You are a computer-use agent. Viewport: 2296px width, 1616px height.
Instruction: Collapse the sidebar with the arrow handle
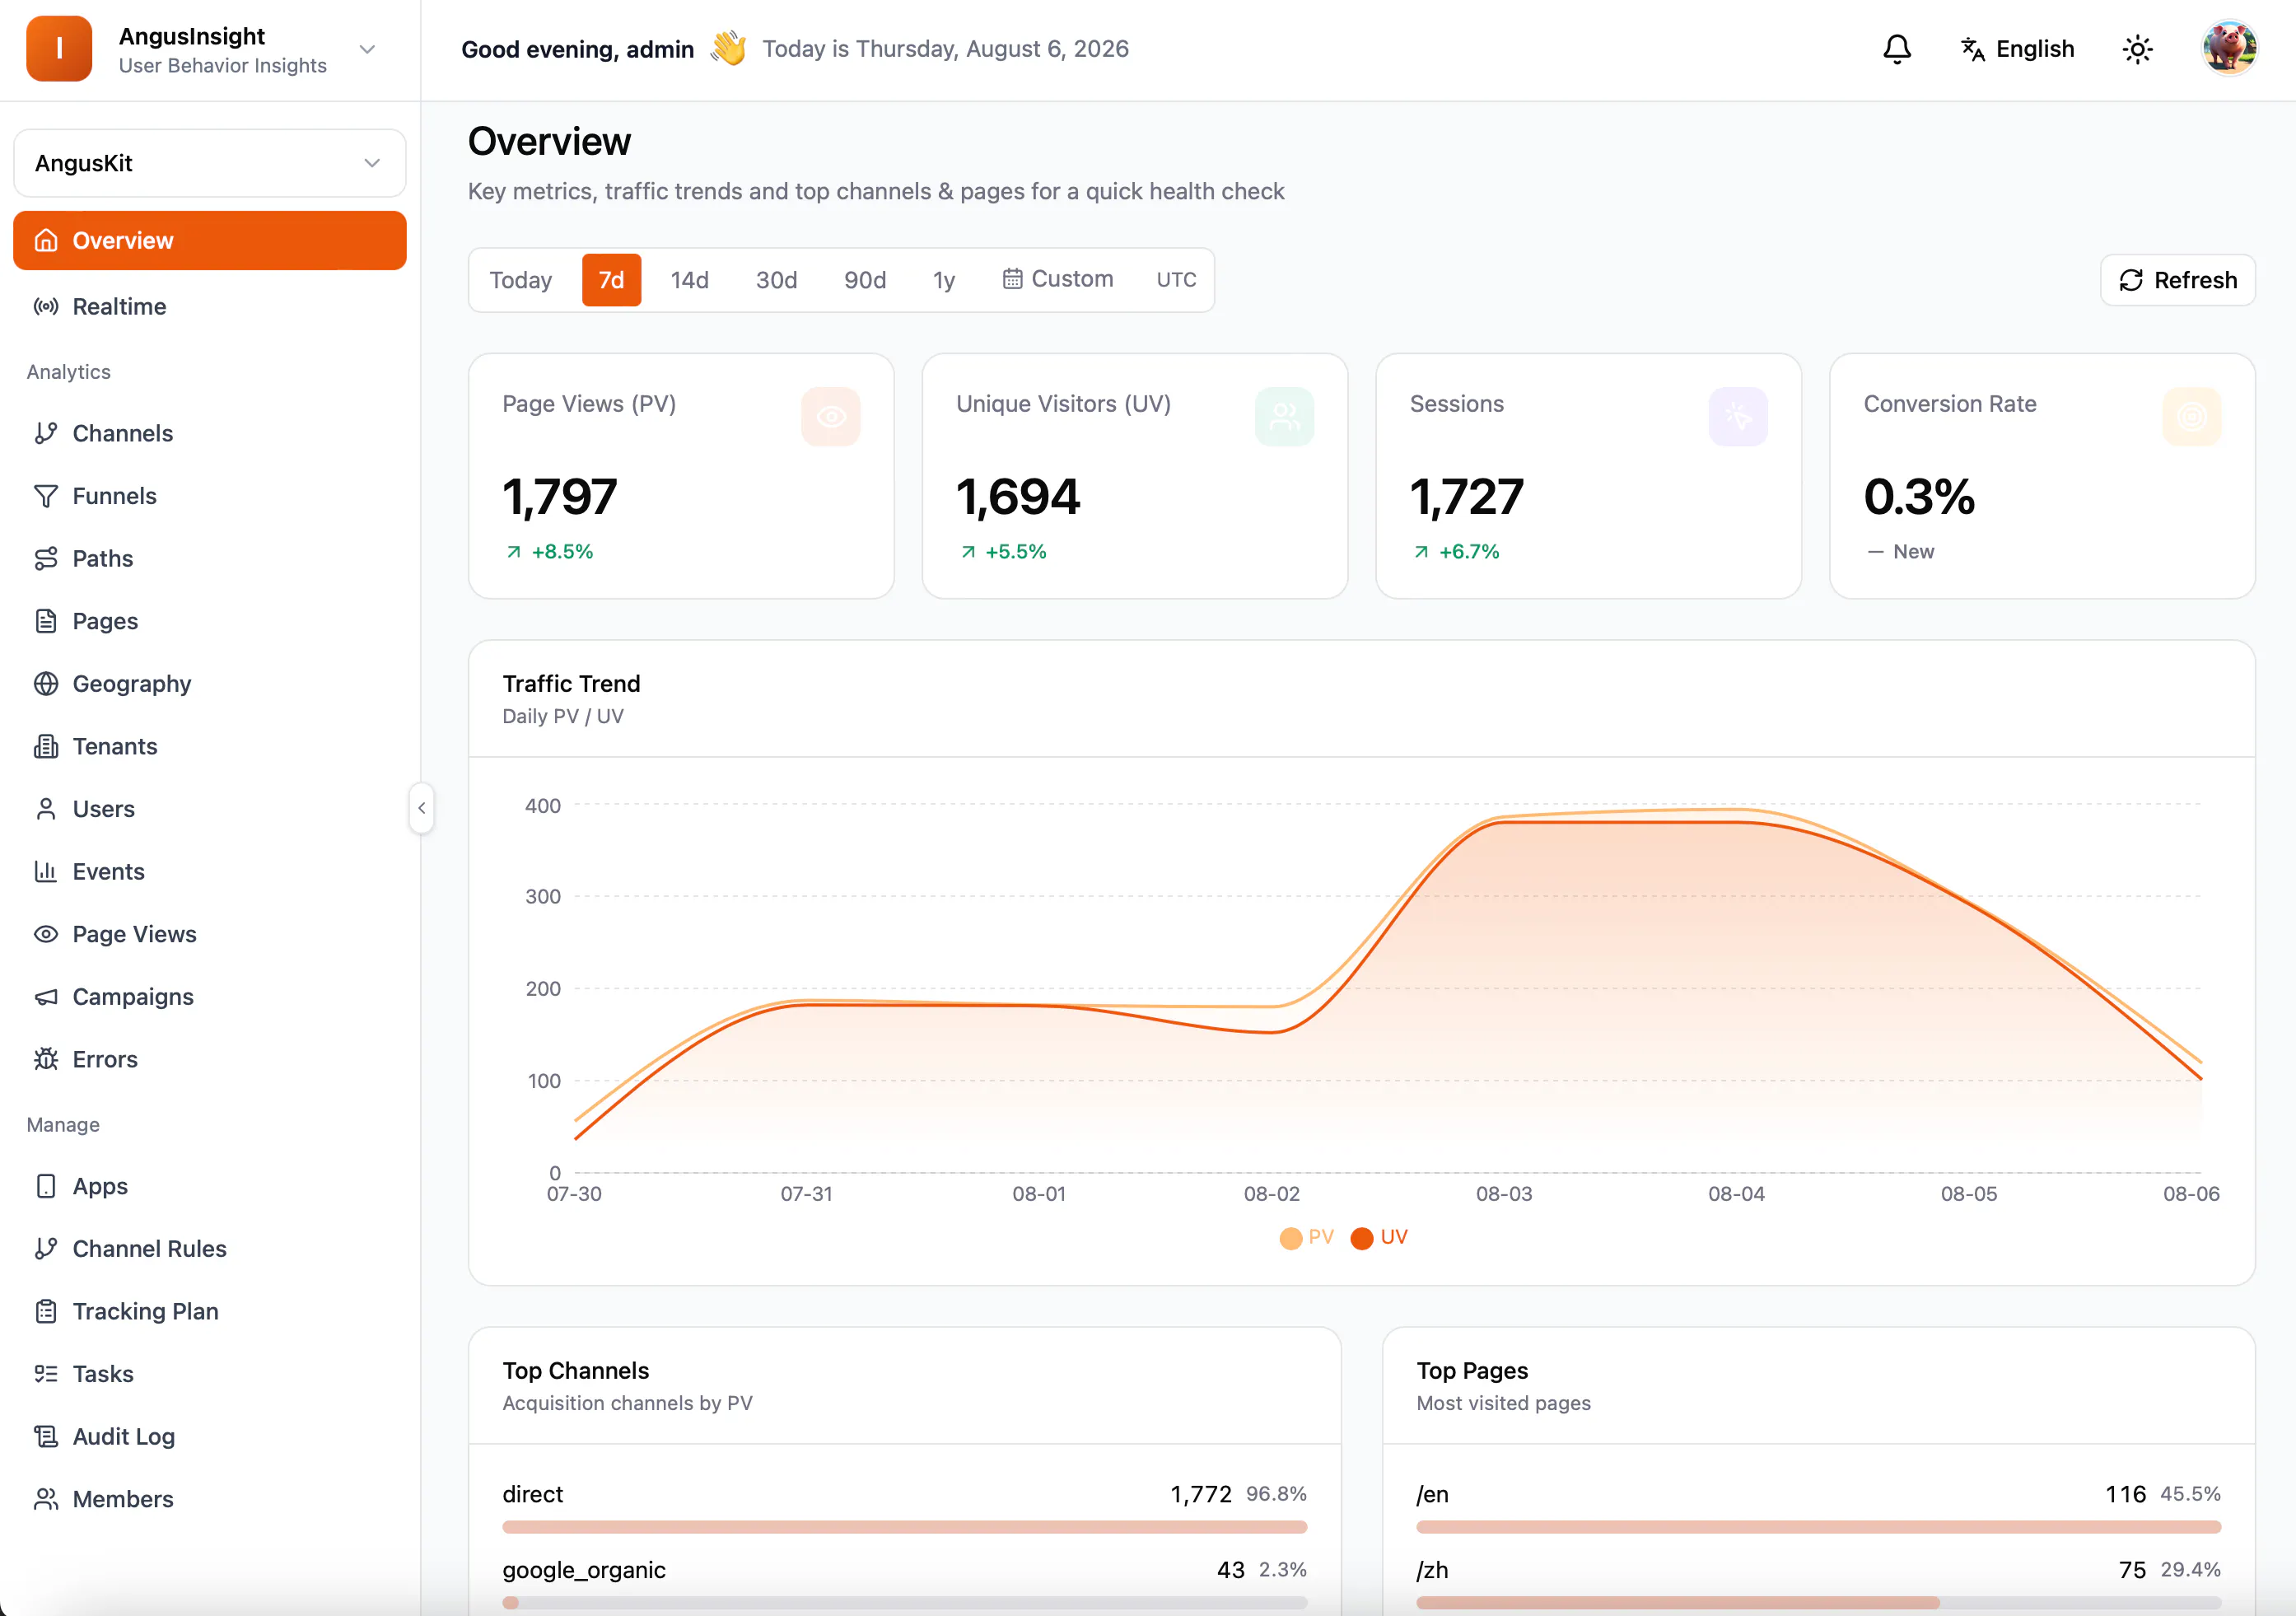(x=421, y=808)
